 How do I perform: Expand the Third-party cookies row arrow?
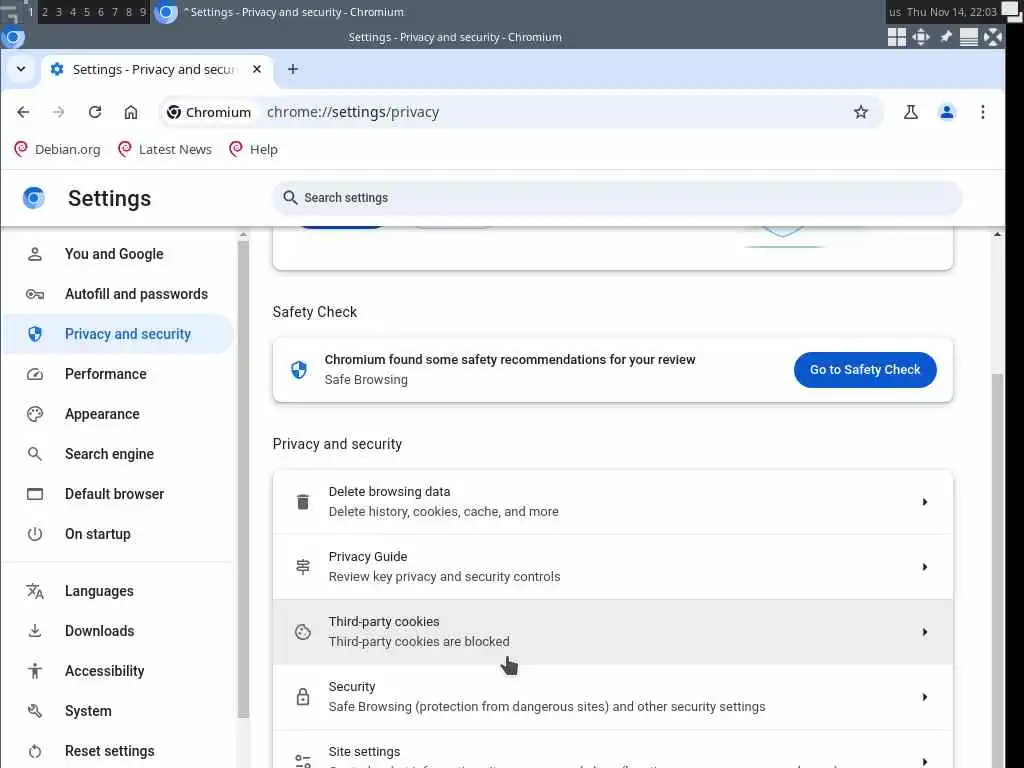coord(925,632)
